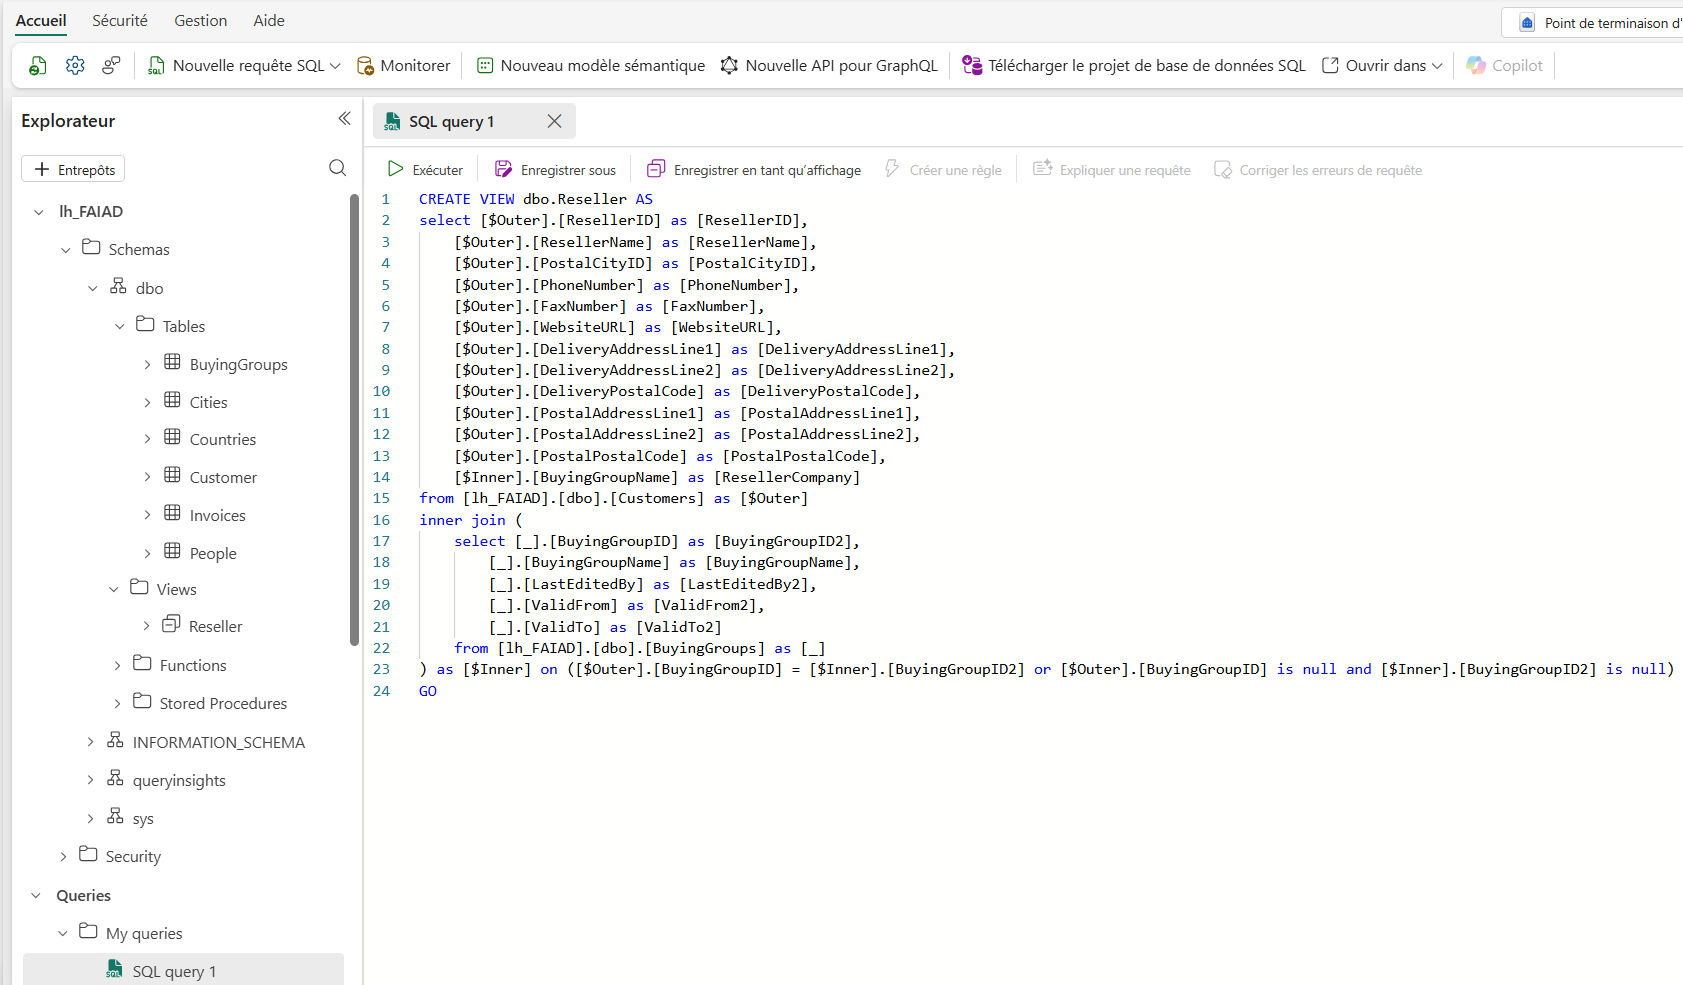Select SQL query 1 in My queries

point(183,970)
